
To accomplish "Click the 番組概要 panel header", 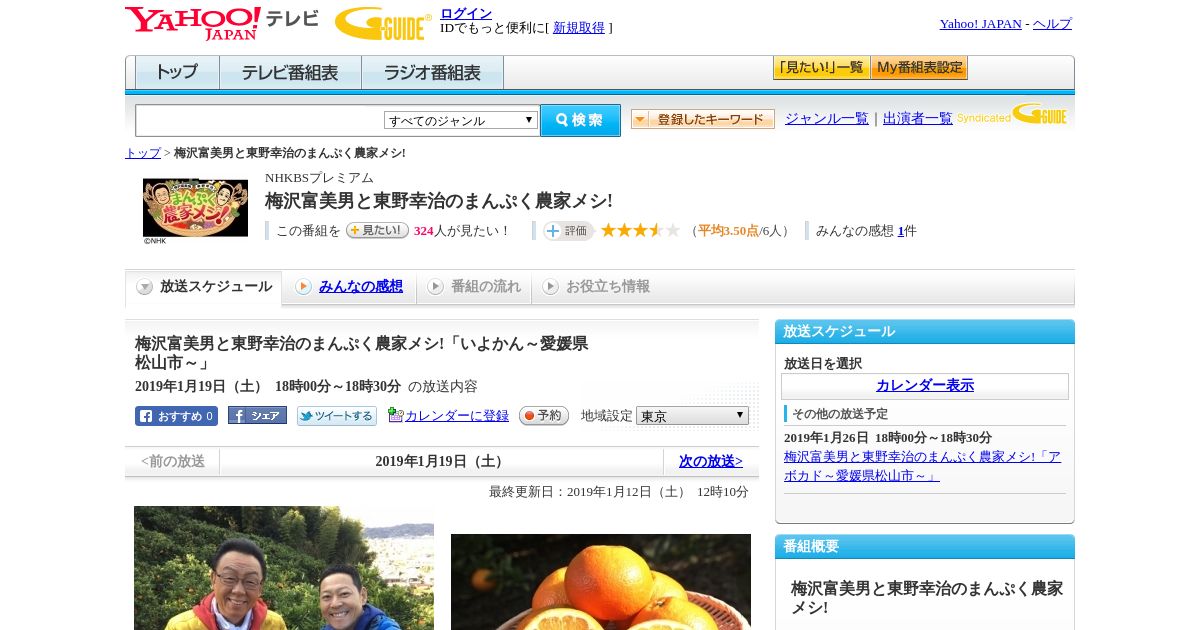I will [x=925, y=546].
